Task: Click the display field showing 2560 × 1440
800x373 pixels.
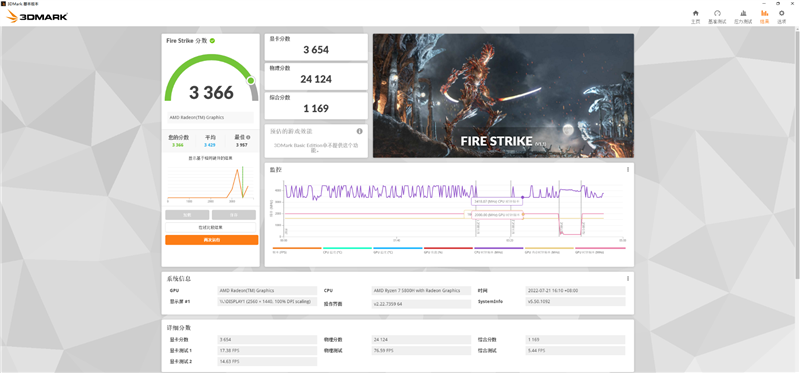Action: coord(267,302)
